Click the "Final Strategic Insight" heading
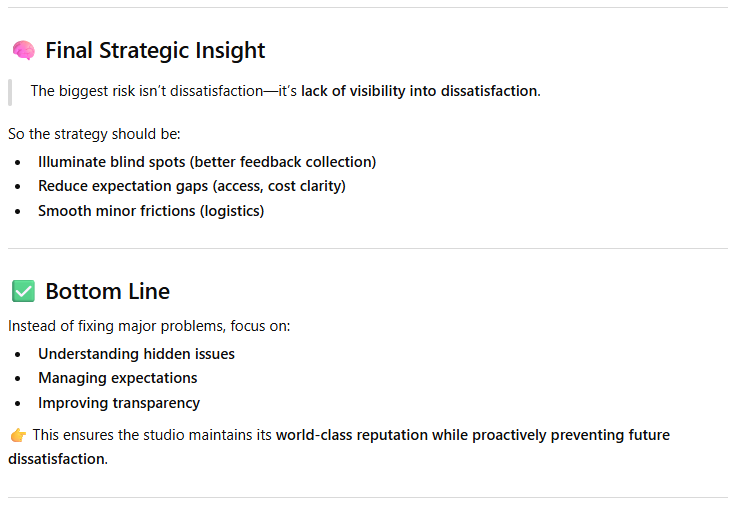Screen dimensions: 735x506 point(155,50)
